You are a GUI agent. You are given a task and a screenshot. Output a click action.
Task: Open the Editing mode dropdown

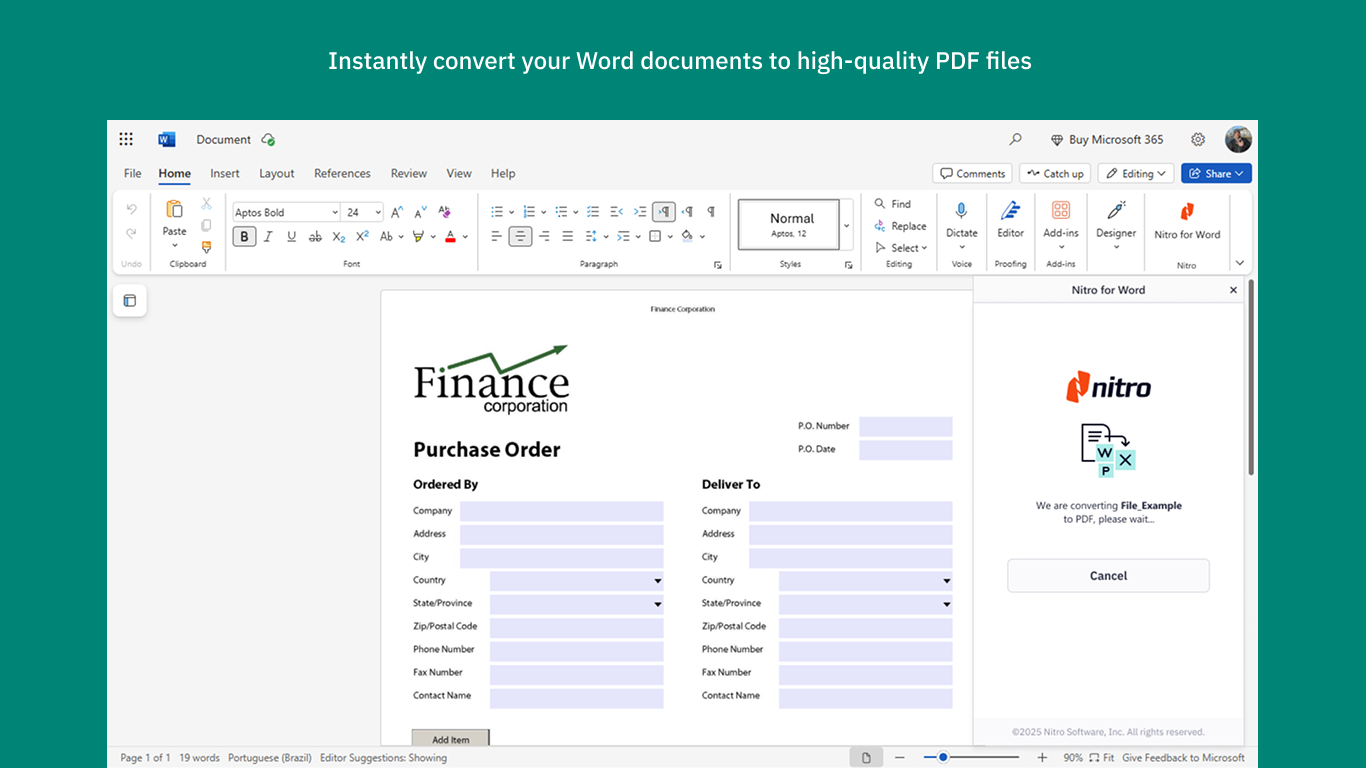[1136, 174]
